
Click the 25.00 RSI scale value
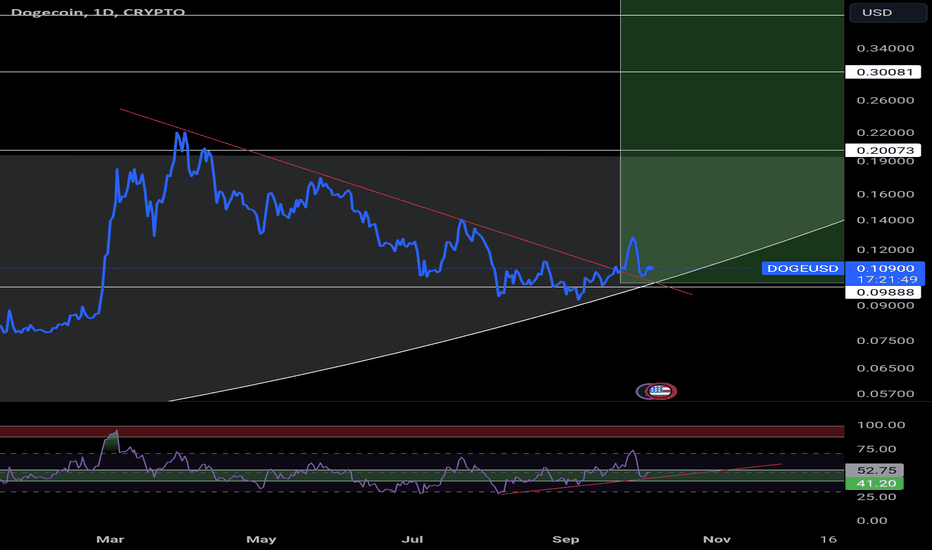876,496
